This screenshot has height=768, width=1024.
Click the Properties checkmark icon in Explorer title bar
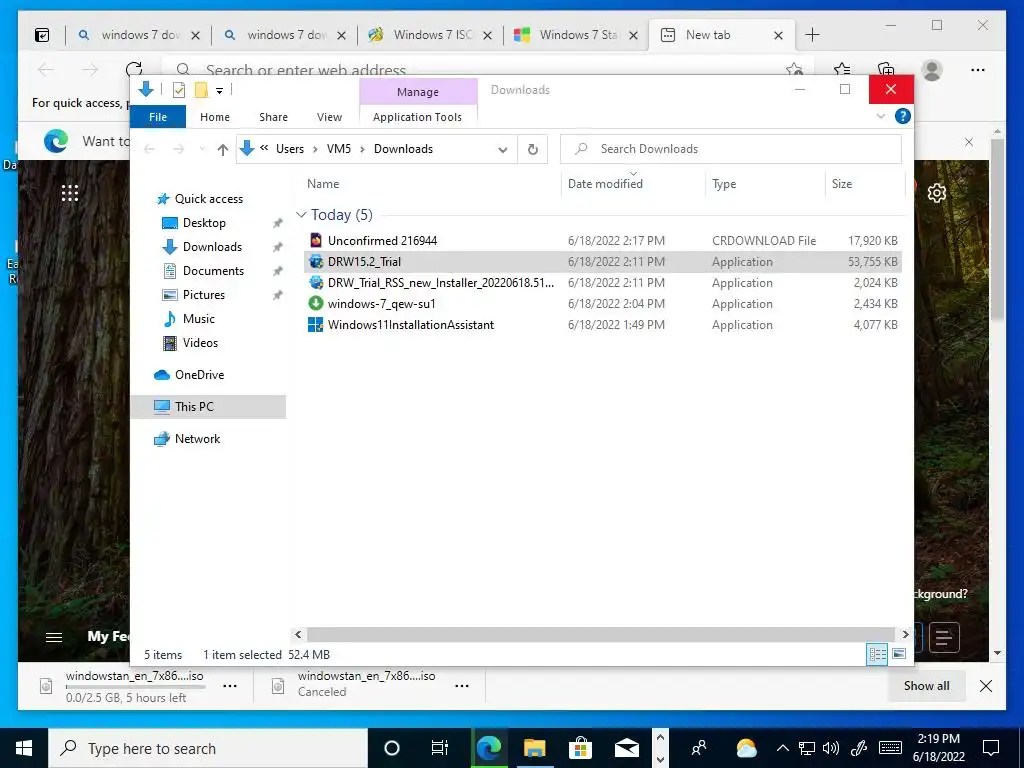point(179,90)
